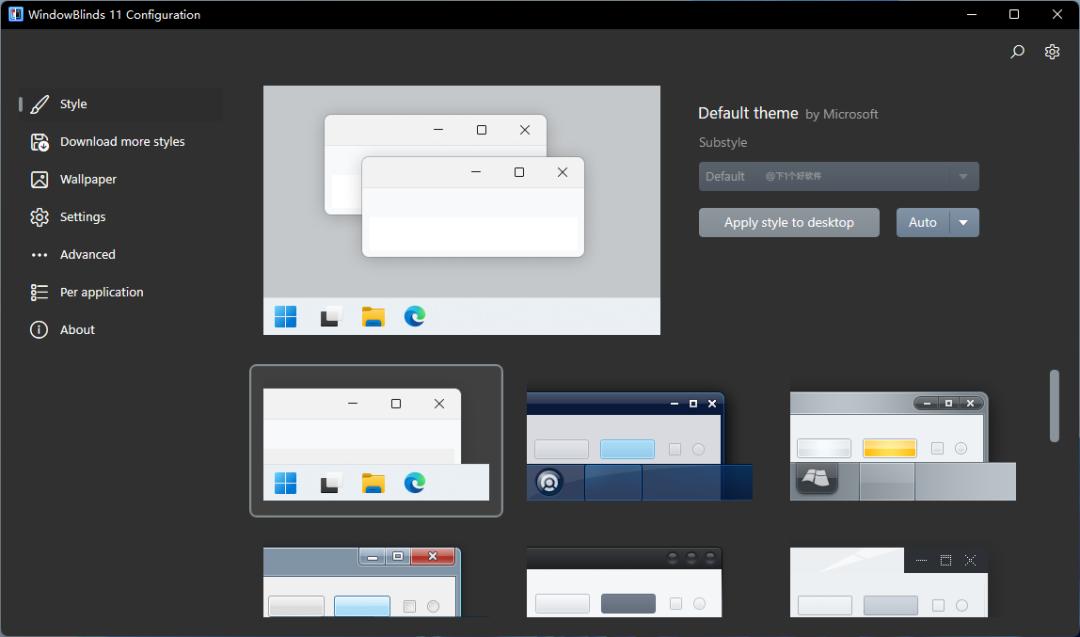Pick the style thumbnail with red close button

tap(362, 582)
